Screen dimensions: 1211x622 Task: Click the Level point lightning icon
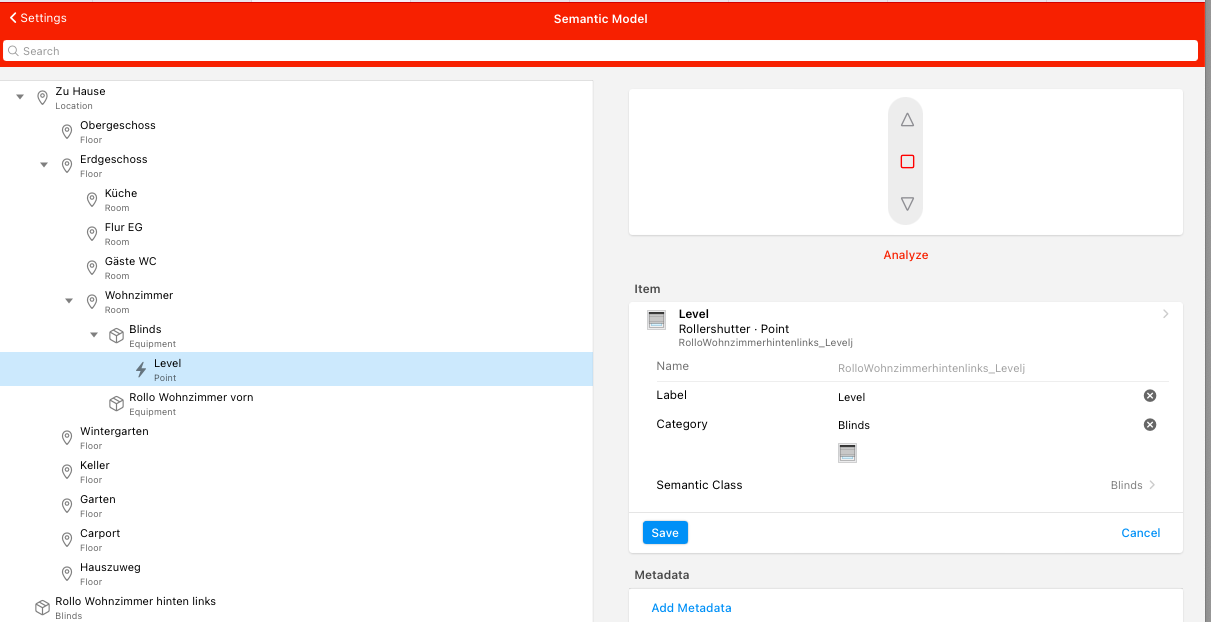pos(141,370)
